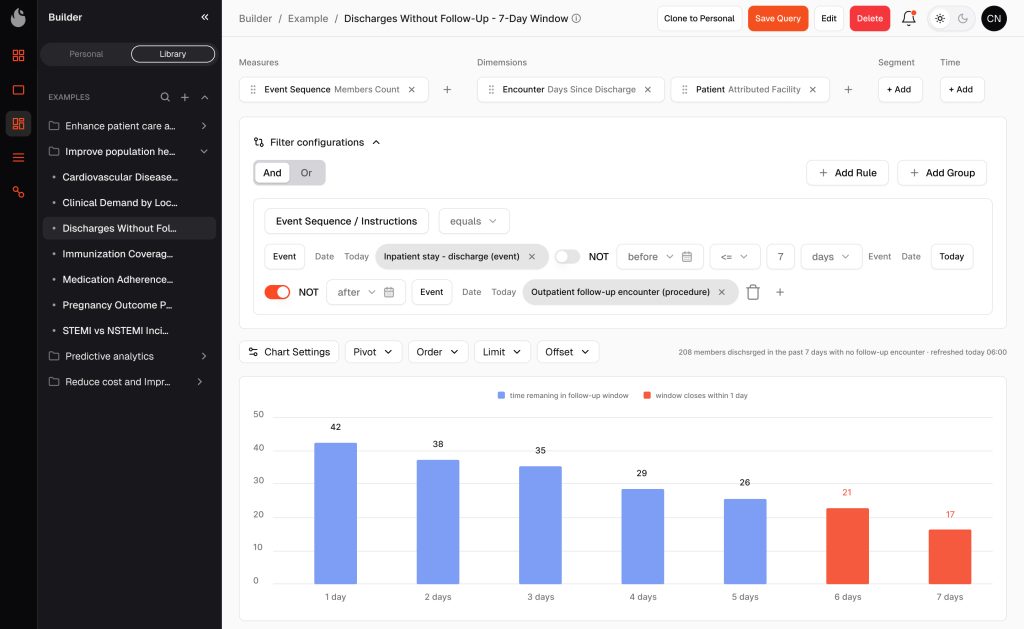Image resolution: width=1024 pixels, height=629 pixels.
Task: Switch filter logic to Or
Action: point(306,172)
